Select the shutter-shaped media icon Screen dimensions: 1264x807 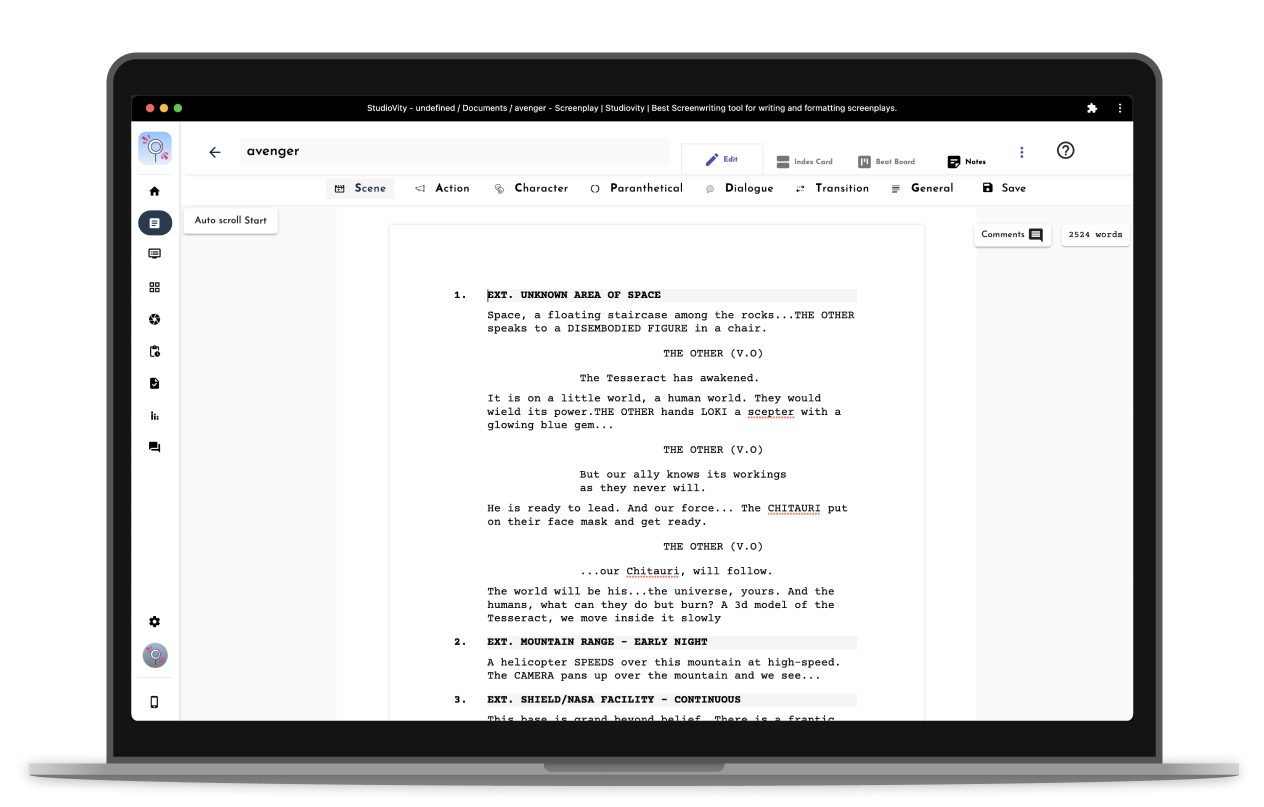click(x=155, y=319)
